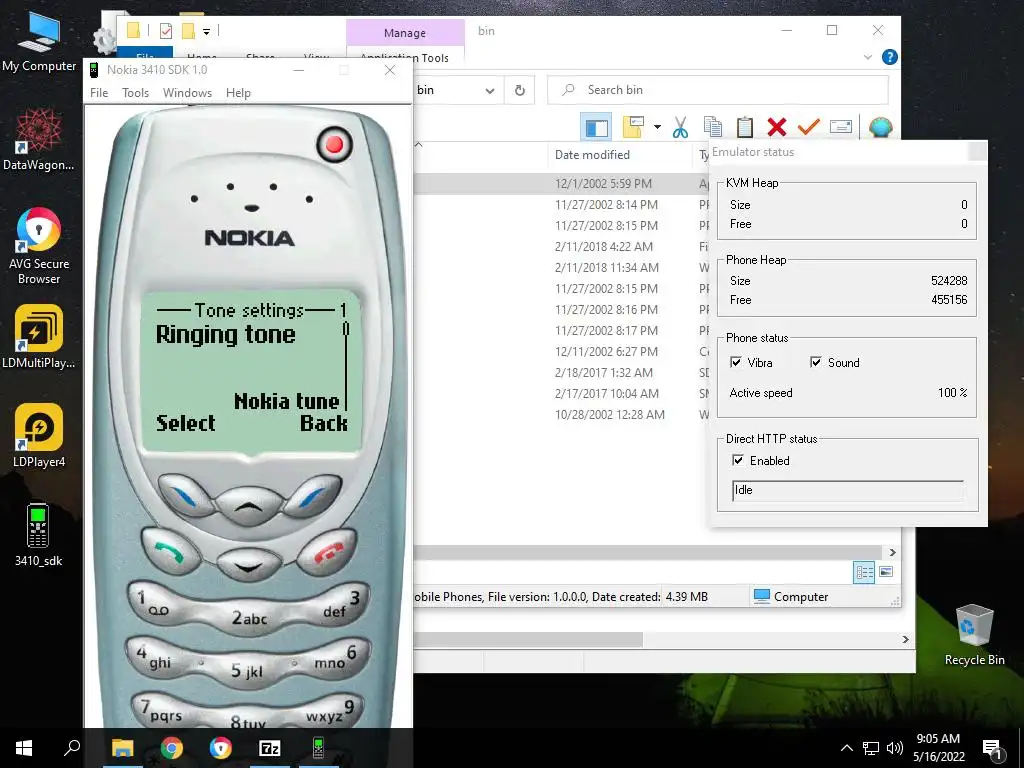This screenshot has height=768, width=1024.
Task: Tap the 9 wxyz key on the keypad
Action: point(333,711)
